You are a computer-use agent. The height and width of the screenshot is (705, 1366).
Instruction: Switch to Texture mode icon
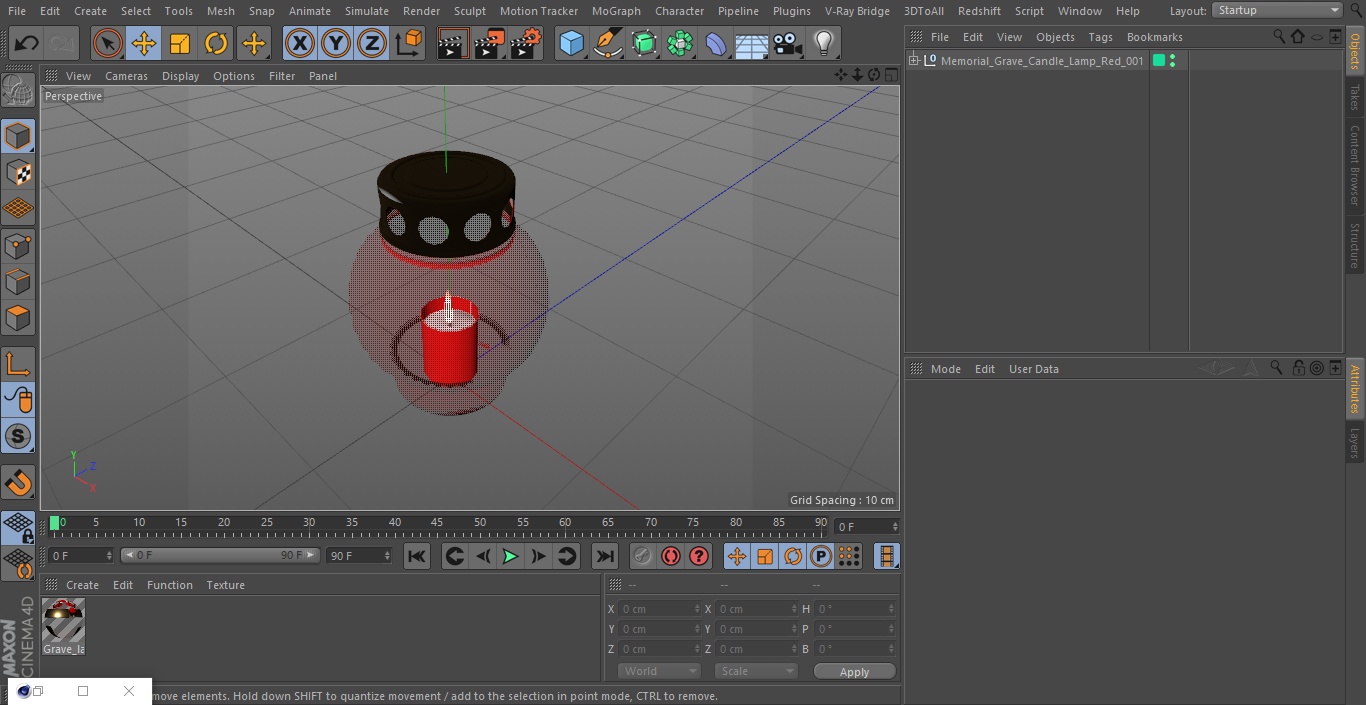(18, 172)
